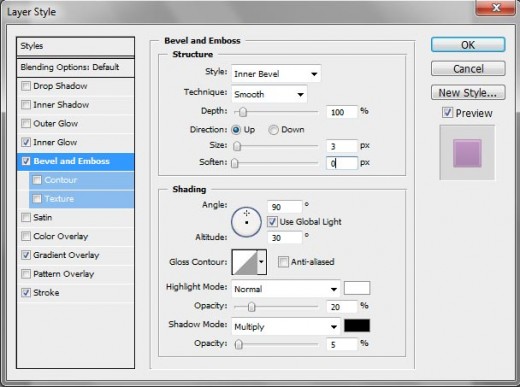Click the New Style... button

(468, 93)
